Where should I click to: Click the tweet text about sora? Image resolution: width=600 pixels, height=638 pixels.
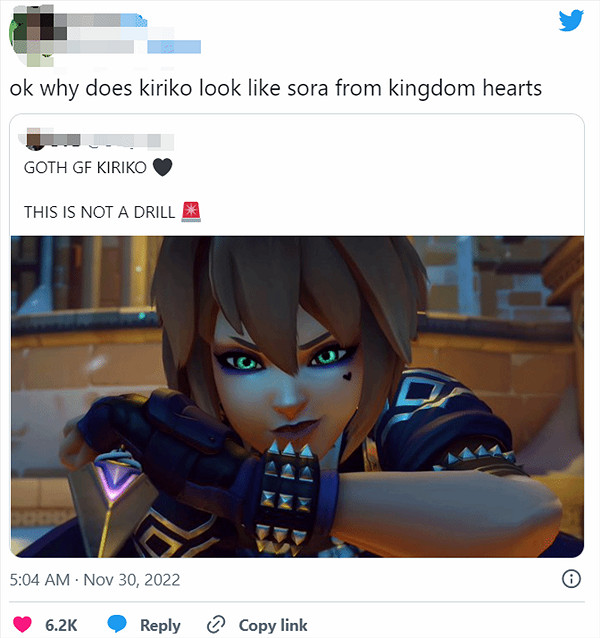pos(275,88)
